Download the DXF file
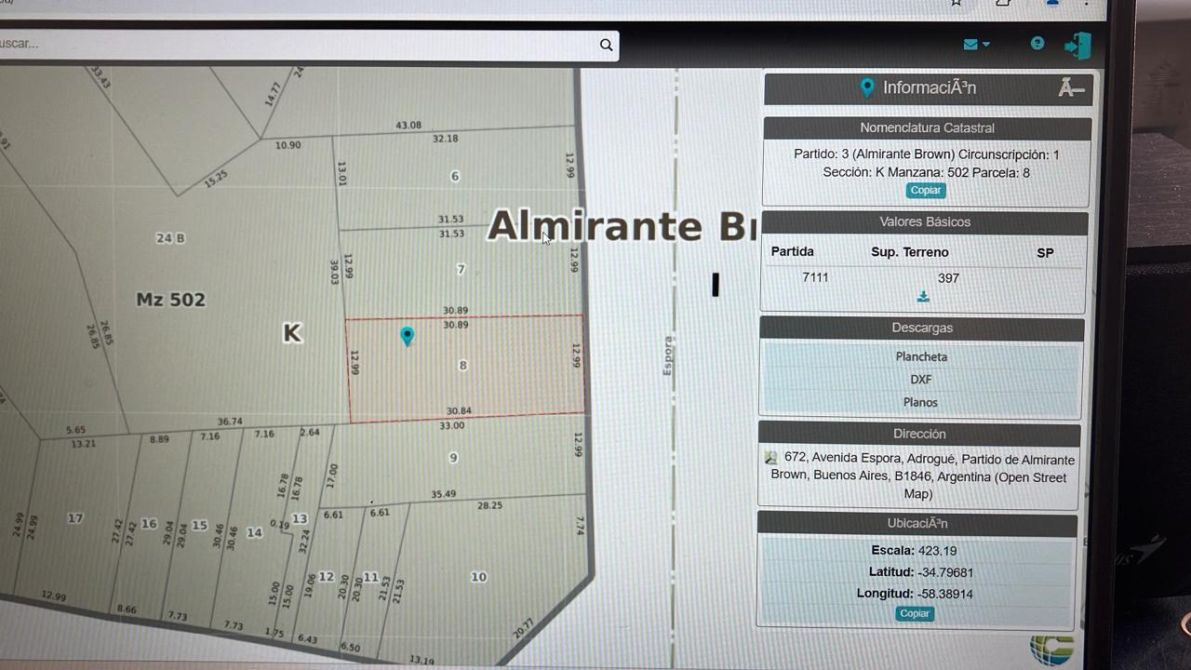1191x670 pixels. coord(921,380)
